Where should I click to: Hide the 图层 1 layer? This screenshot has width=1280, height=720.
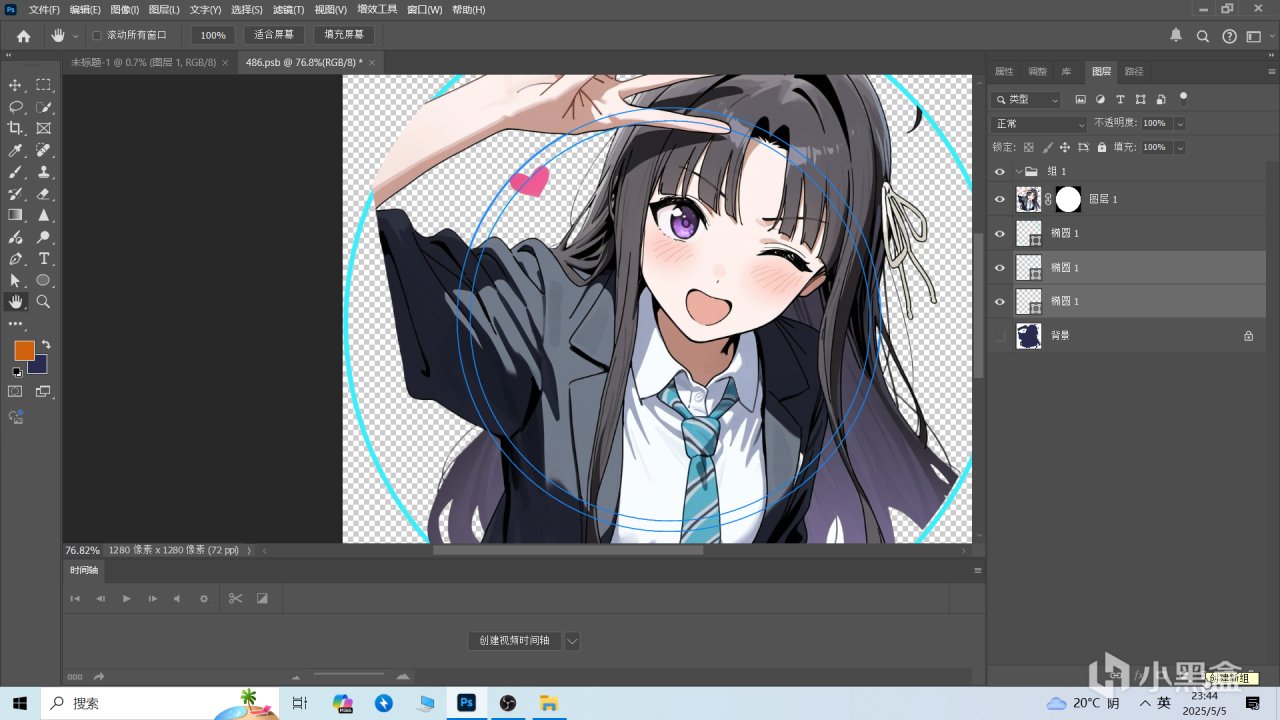pyautogui.click(x=999, y=199)
